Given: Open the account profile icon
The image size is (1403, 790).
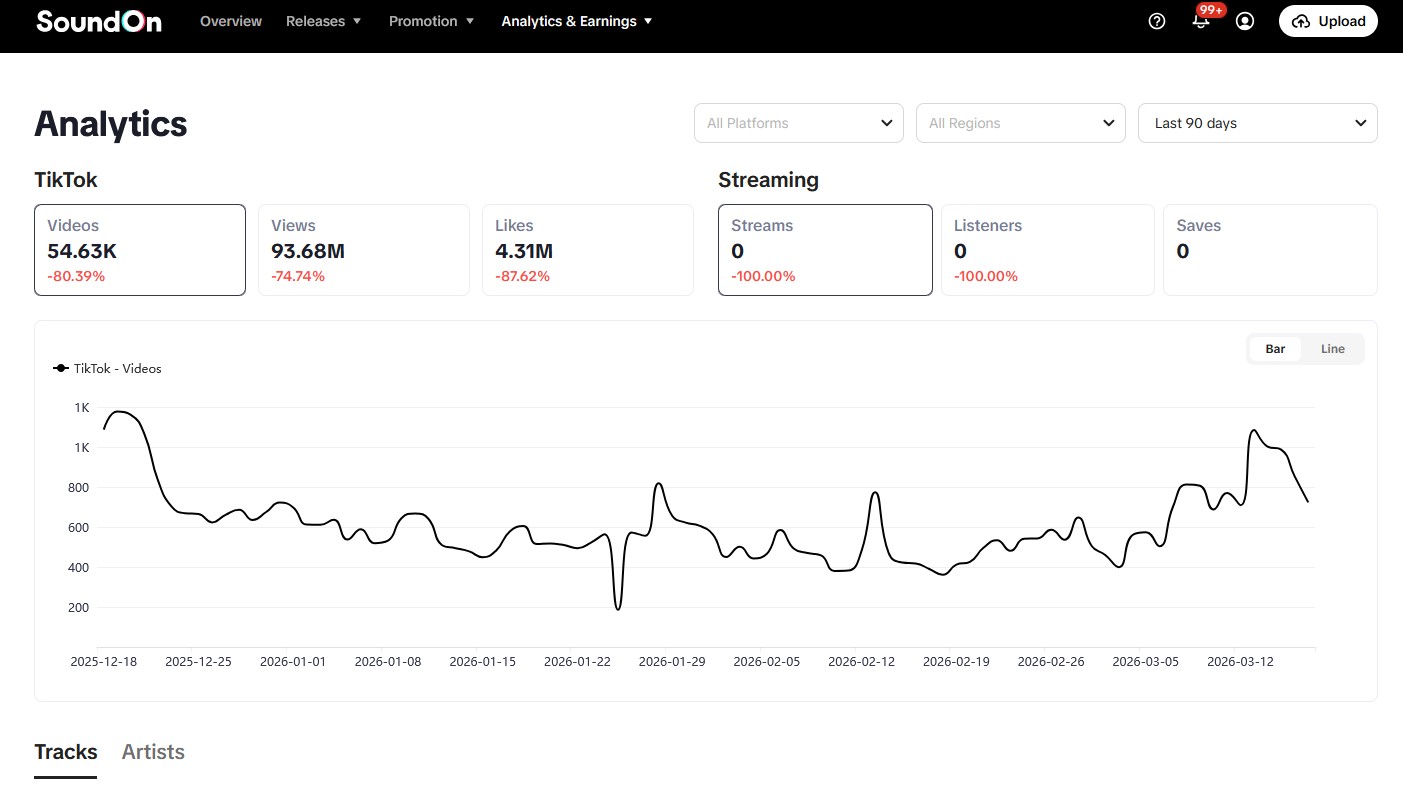Looking at the screenshot, I should click(1244, 20).
